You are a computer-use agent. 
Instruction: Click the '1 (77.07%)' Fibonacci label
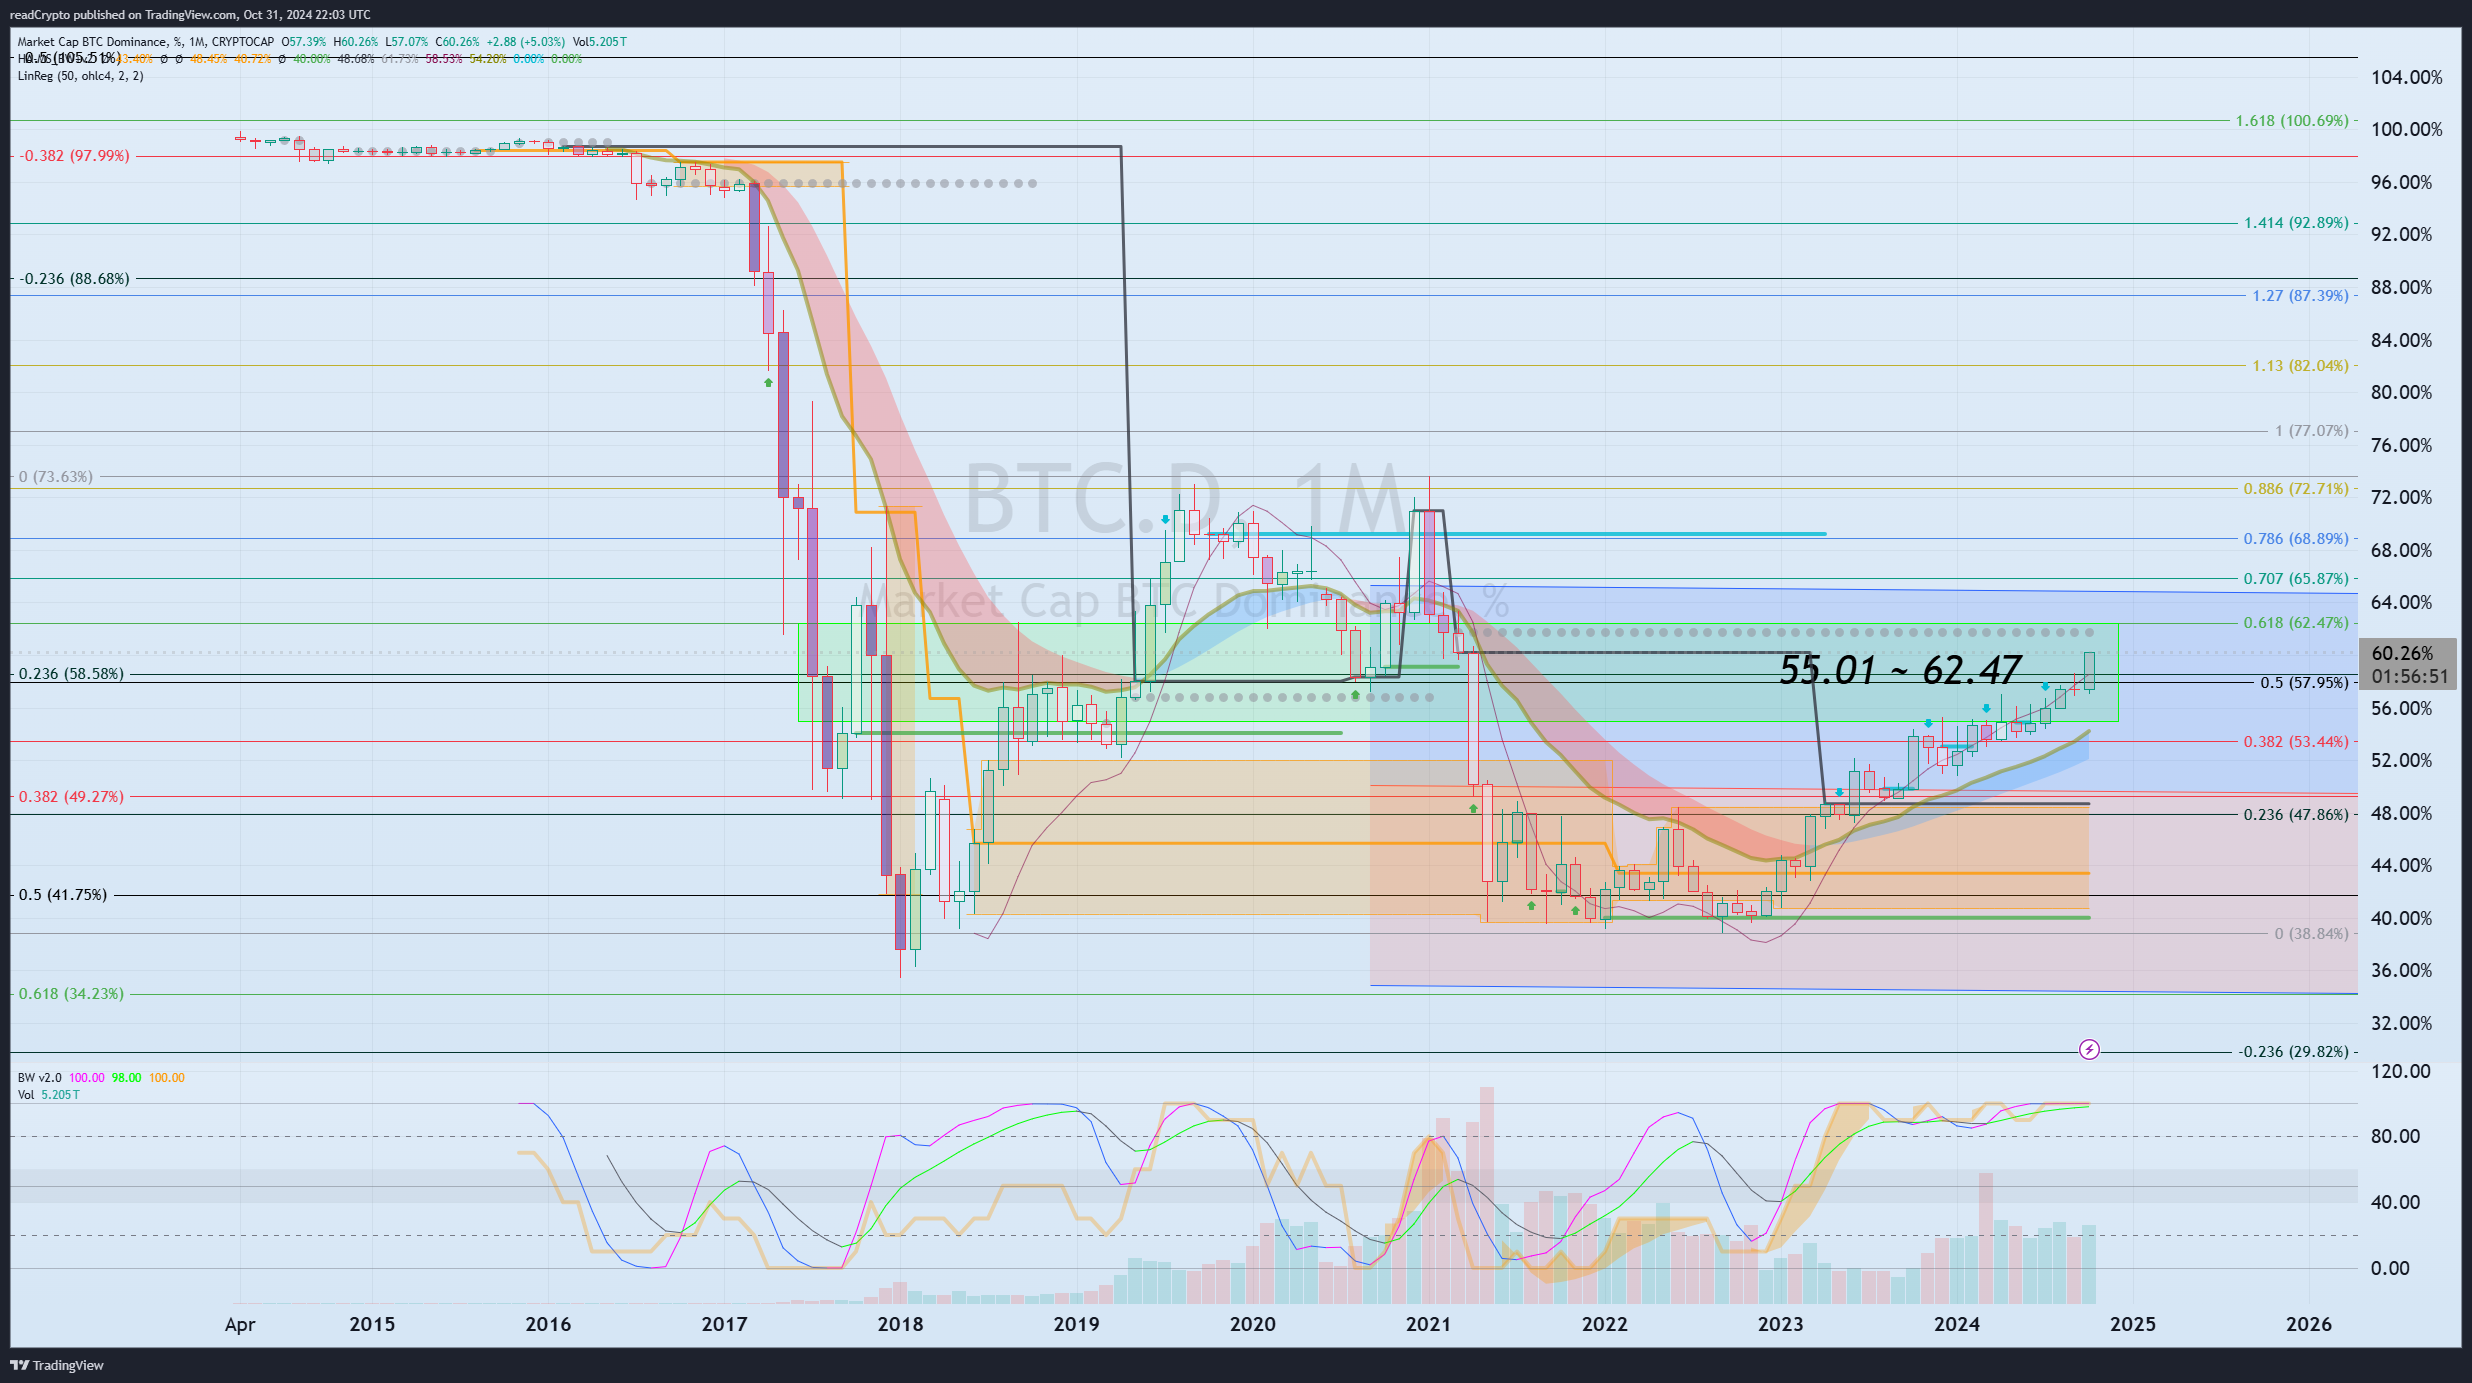(2312, 431)
